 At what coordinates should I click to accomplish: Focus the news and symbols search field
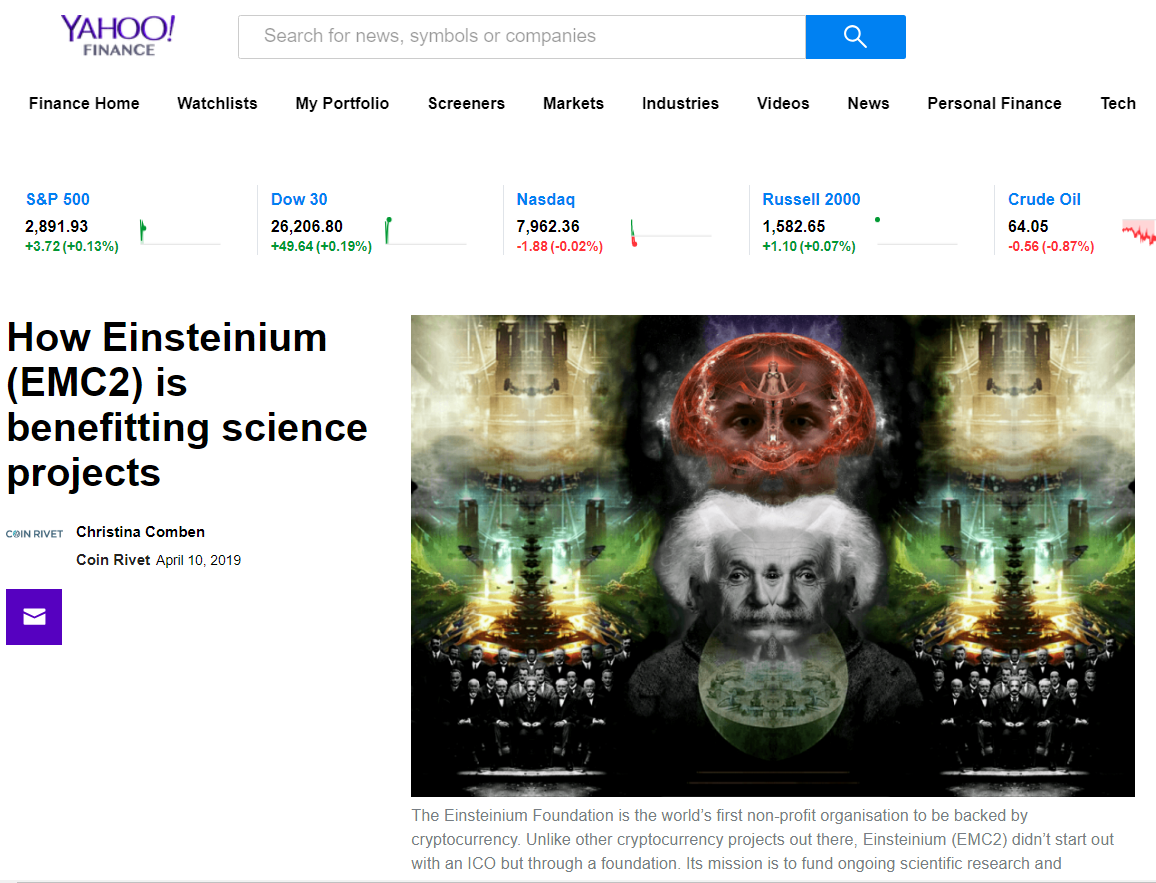tap(522, 37)
